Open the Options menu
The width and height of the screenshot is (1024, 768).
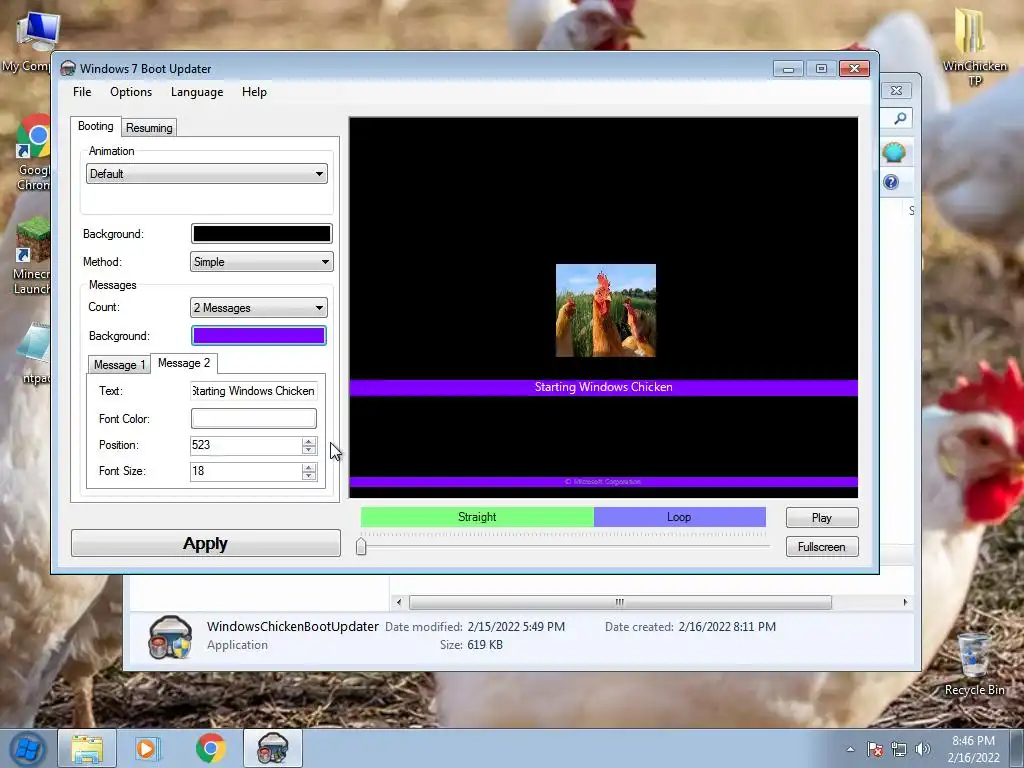(131, 92)
